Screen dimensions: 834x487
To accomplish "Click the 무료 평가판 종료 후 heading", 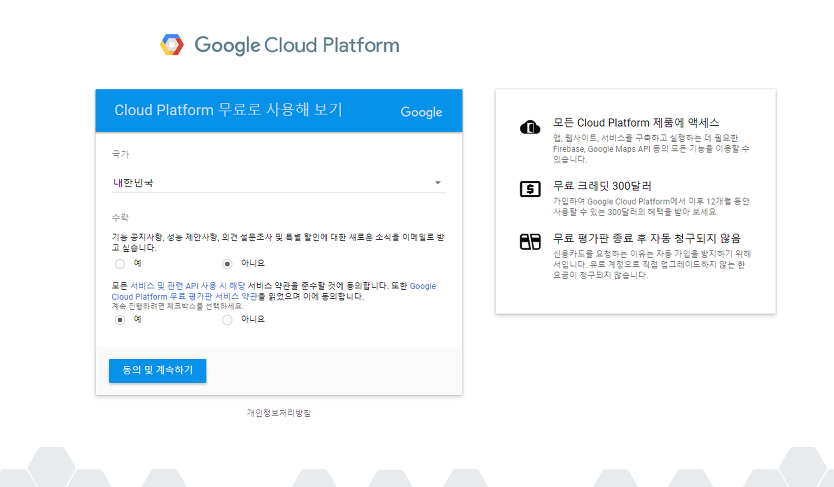I will coord(646,238).
